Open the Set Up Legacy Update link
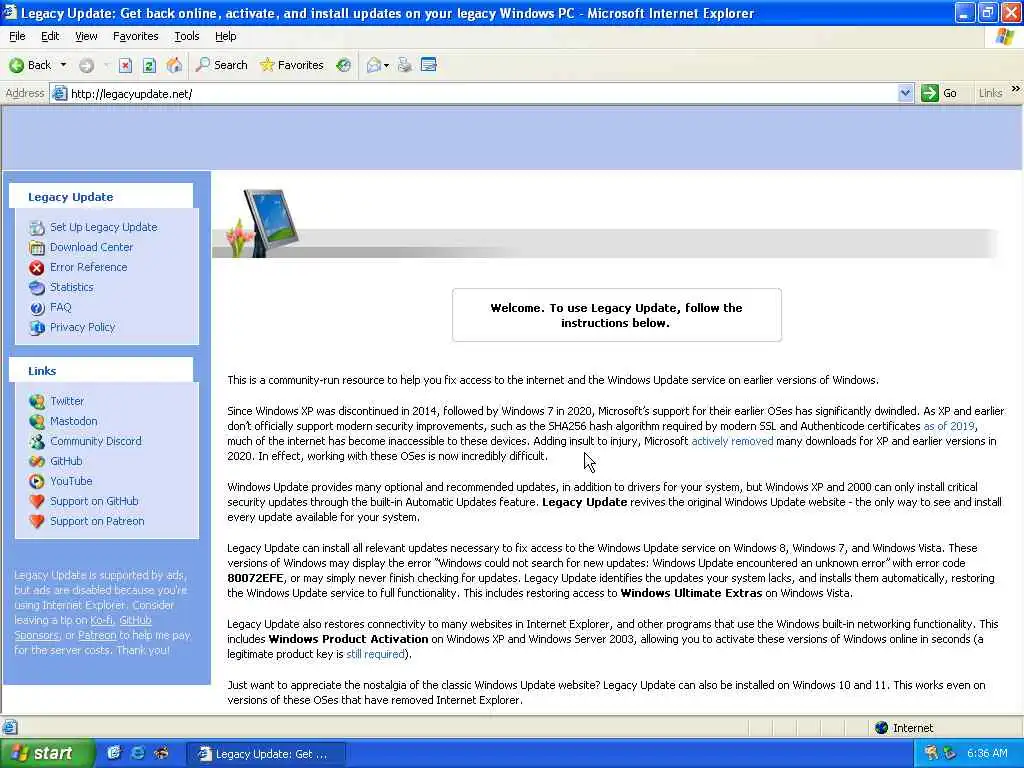The height and width of the screenshot is (768, 1024). (104, 227)
